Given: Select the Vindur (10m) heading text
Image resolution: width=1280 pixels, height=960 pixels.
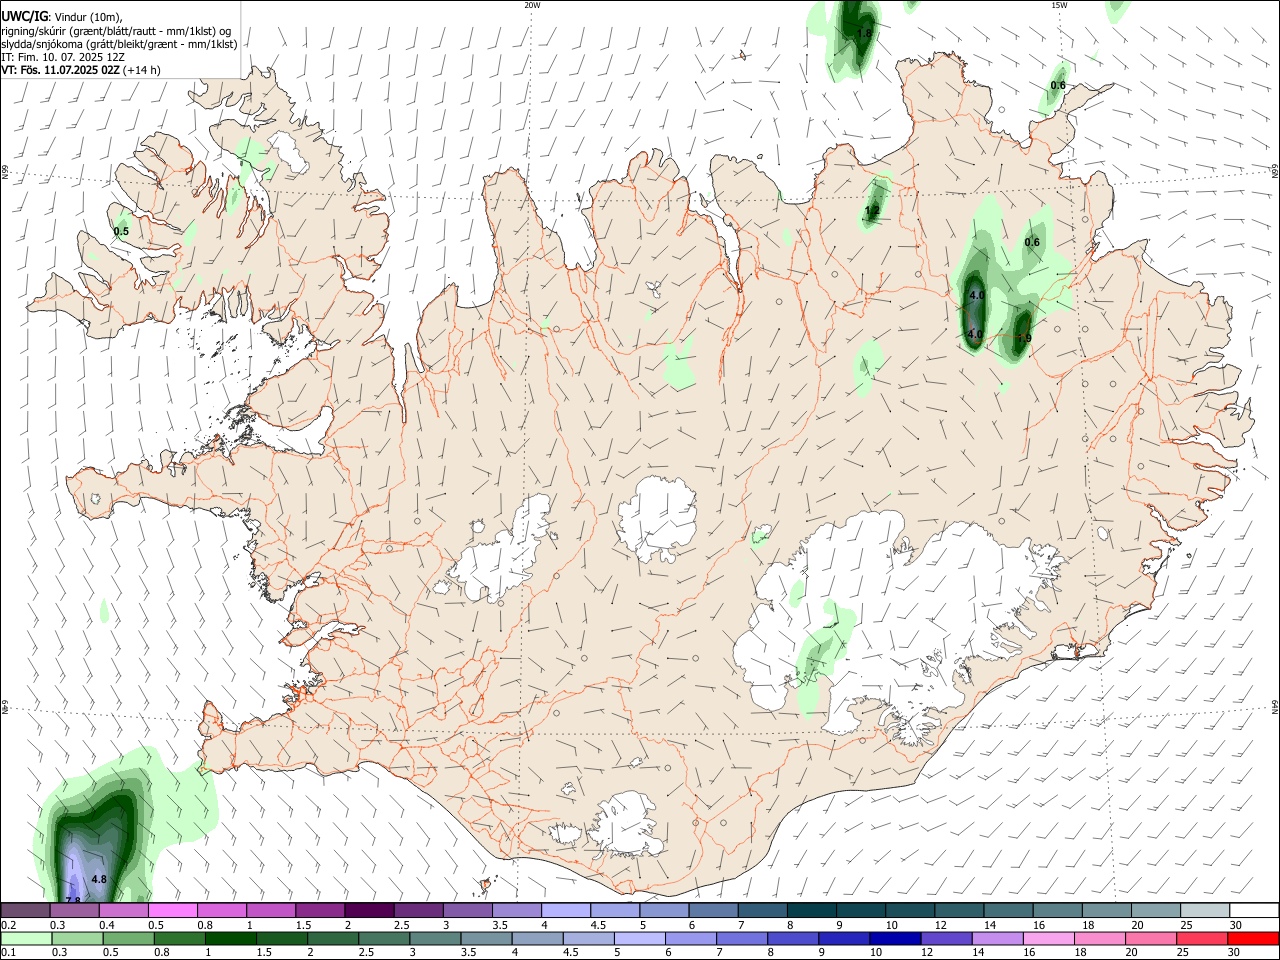Looking at the screenshot, I should click(x=87, y=17).
